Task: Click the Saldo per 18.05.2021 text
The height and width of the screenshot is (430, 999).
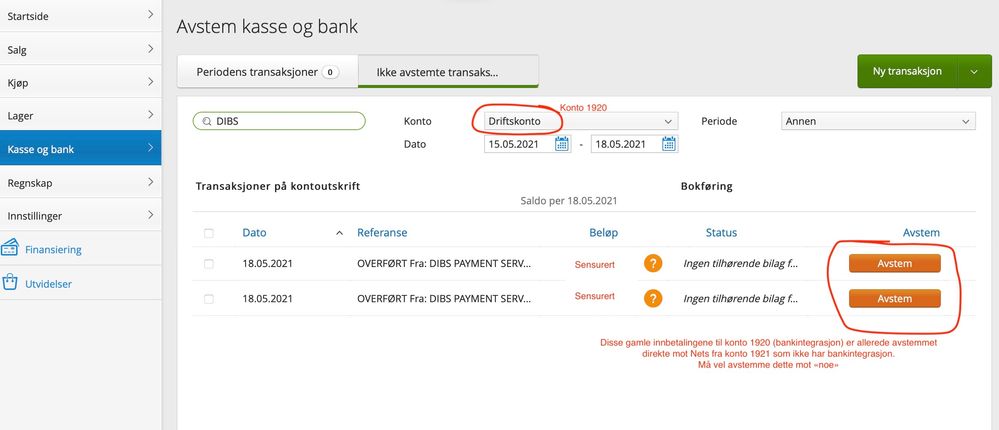Action: [569, 201]
